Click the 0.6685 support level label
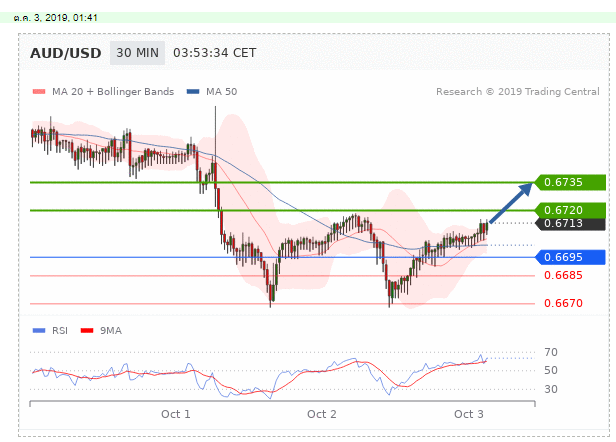The width and height of the screenshot is (616, 442). coord(563,275)
